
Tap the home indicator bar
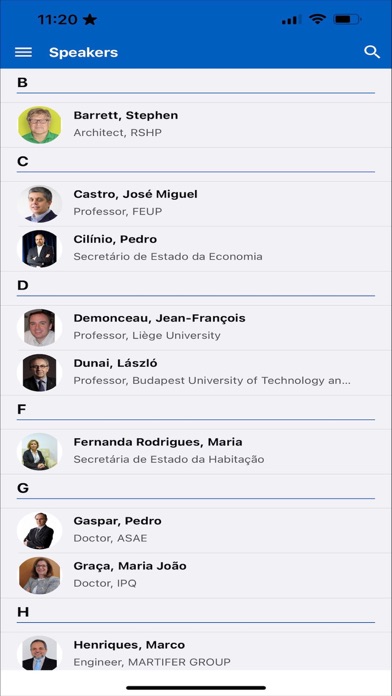point(196,688)
